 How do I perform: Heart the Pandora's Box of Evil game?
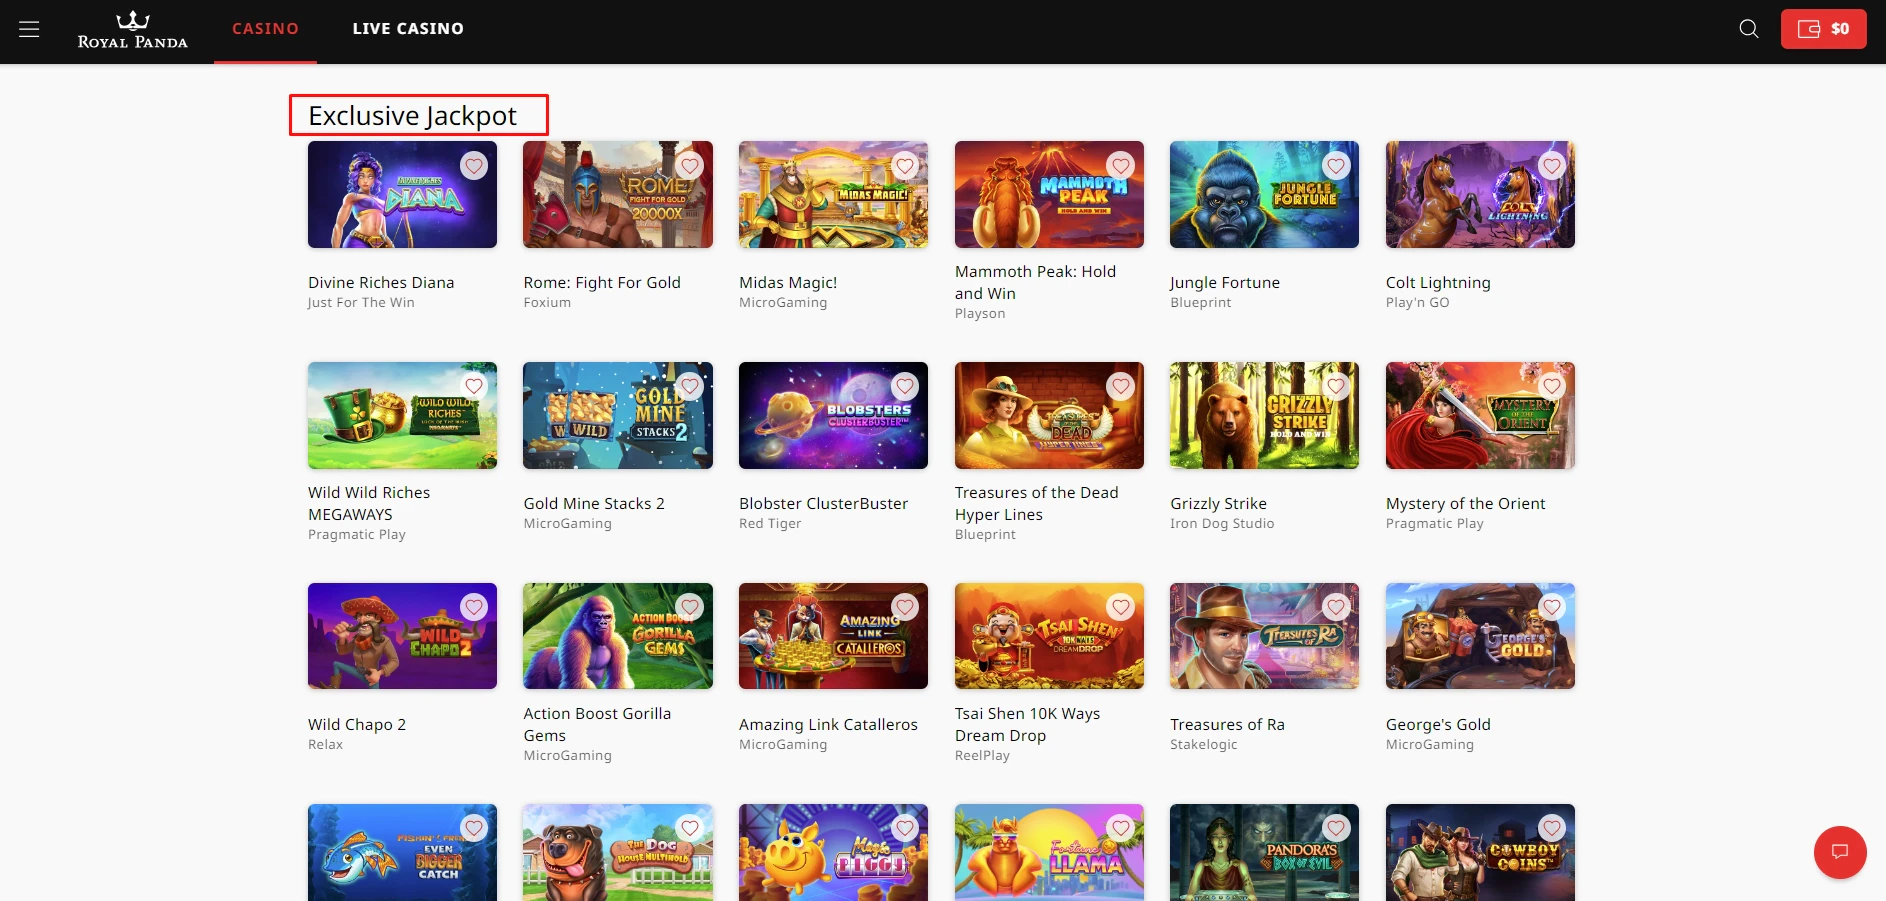click(x=1336, y=828)
